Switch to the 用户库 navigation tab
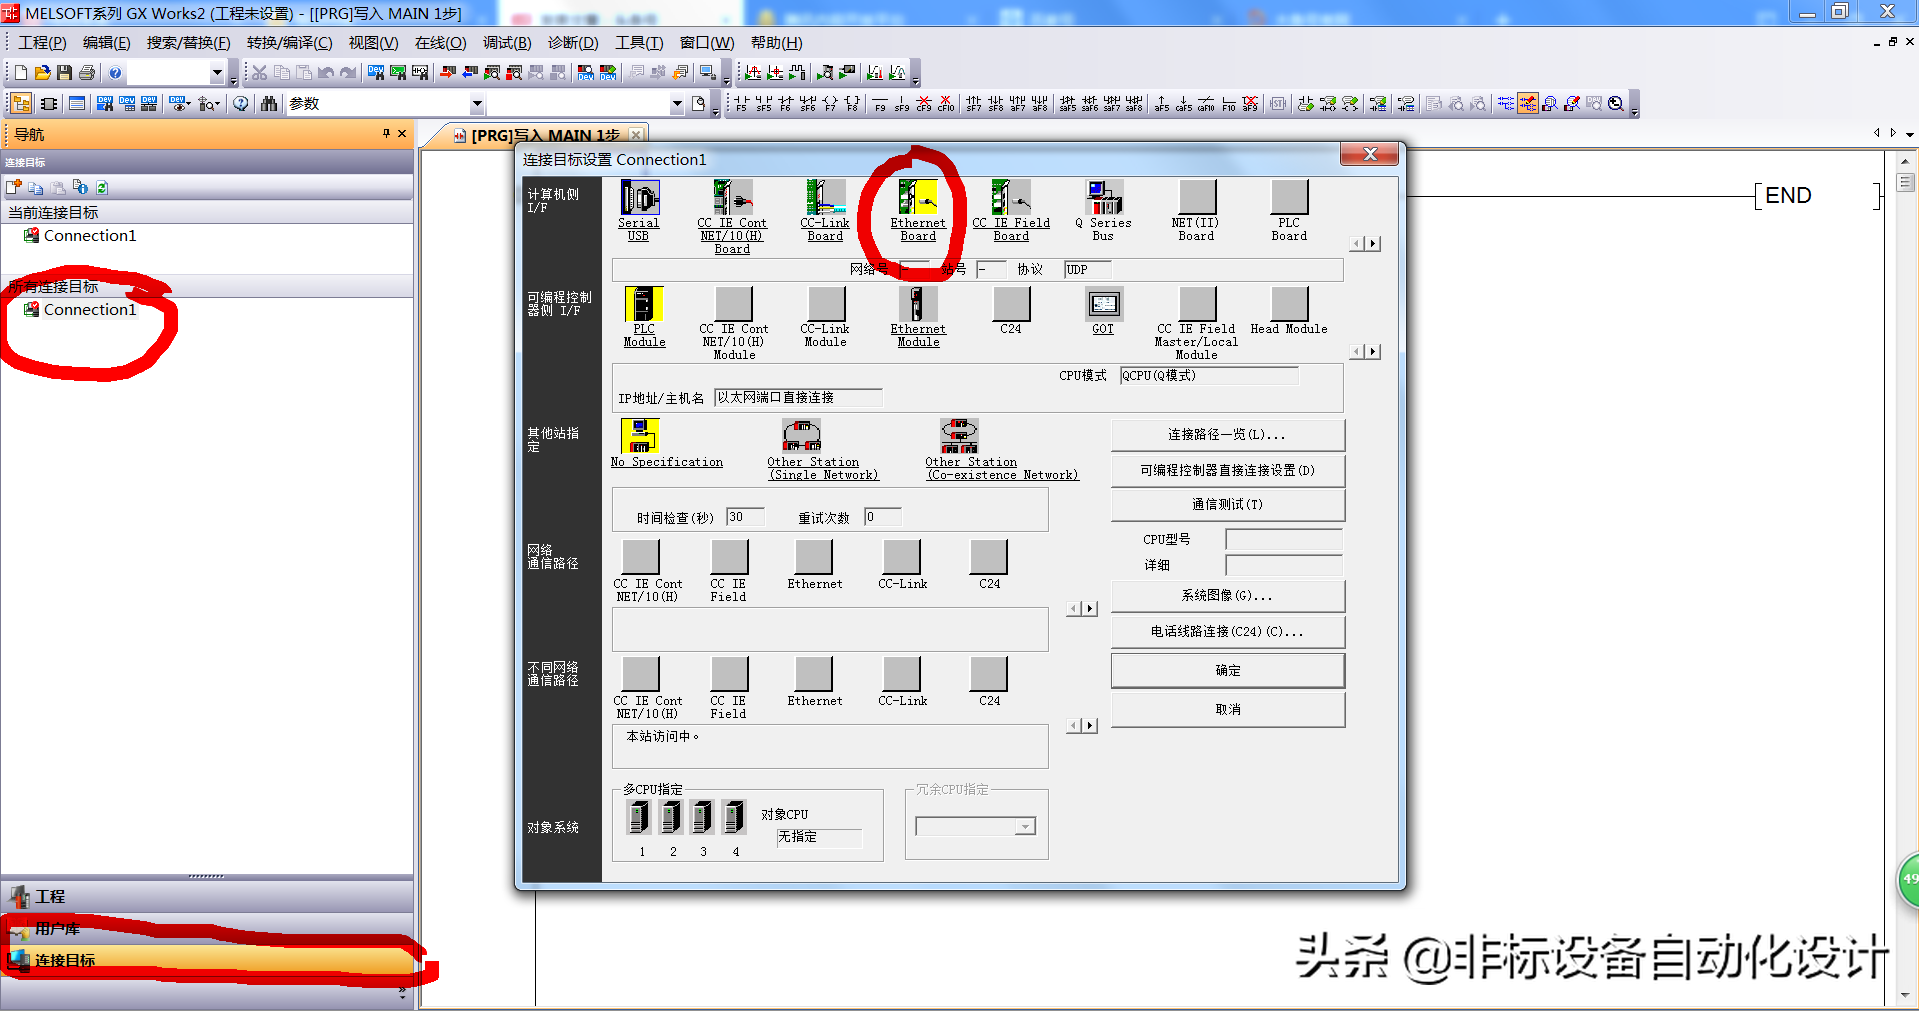Screen dimensions: 1919x1011 [x=207, y=929]
